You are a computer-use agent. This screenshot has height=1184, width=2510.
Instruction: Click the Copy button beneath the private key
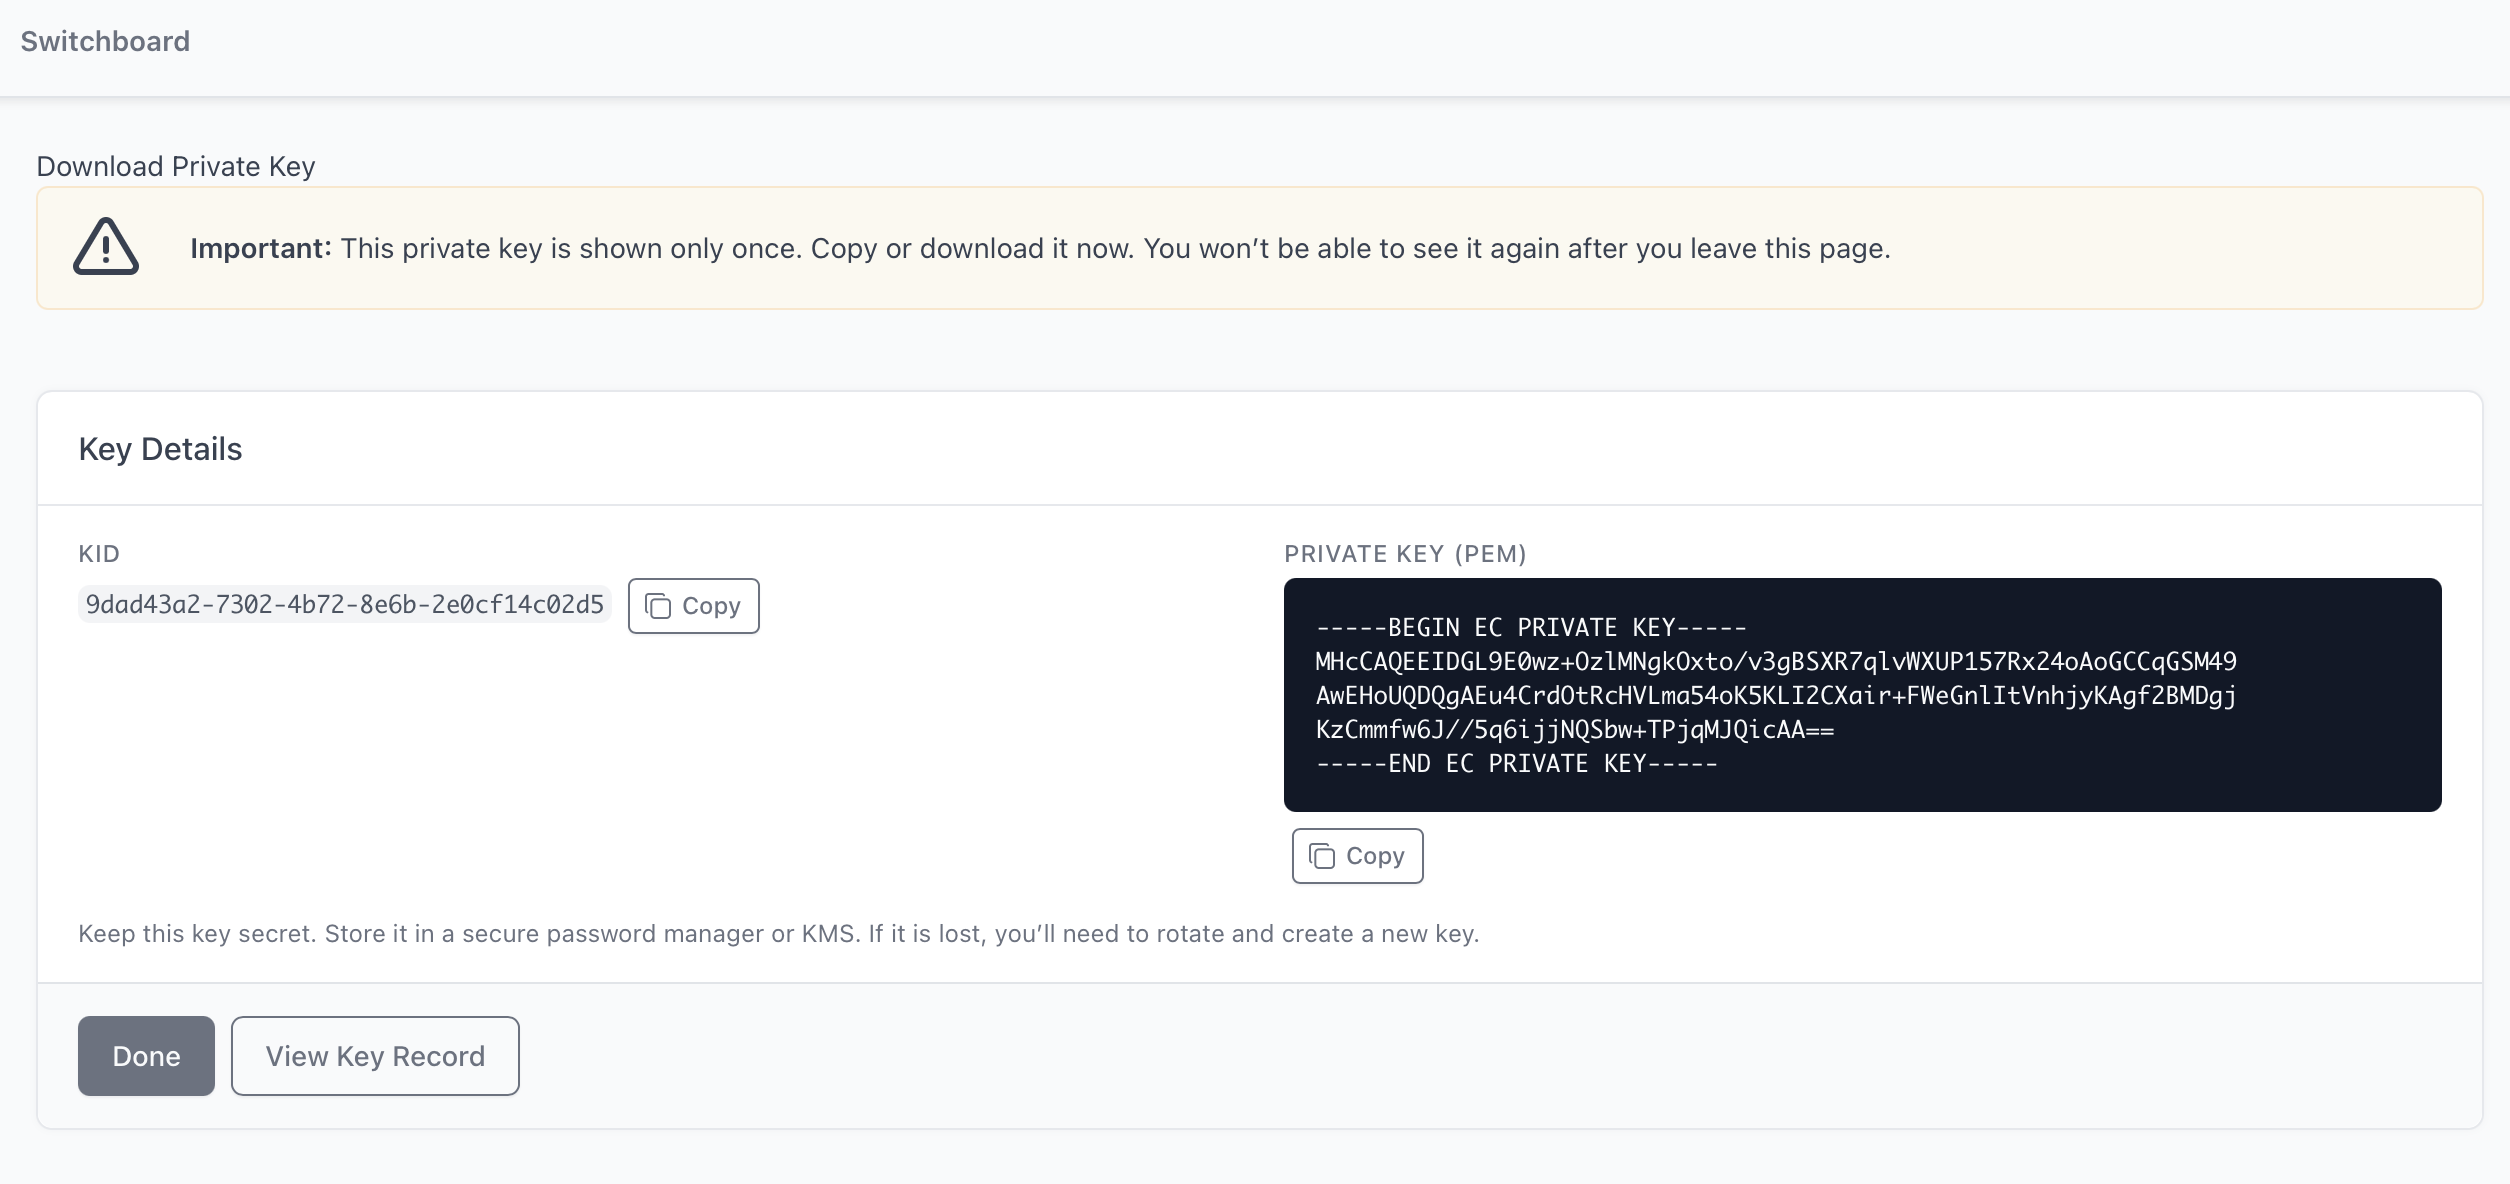(1357, 856)
